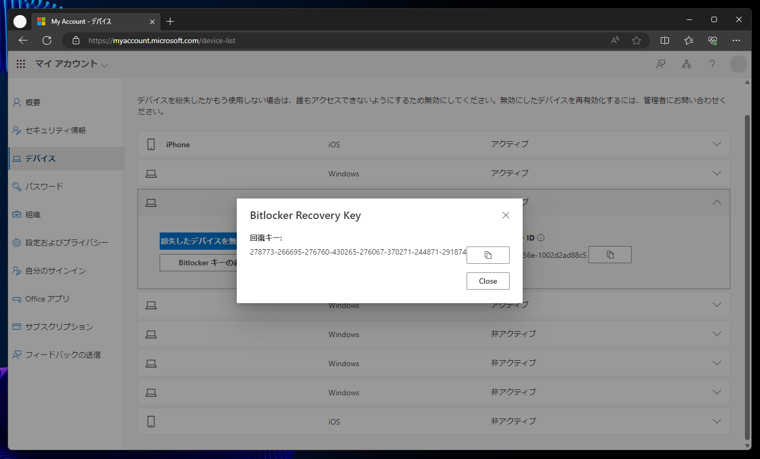The image size is (760, 459).
Task: Click the iPhone device name
Action: click(178, 144)
